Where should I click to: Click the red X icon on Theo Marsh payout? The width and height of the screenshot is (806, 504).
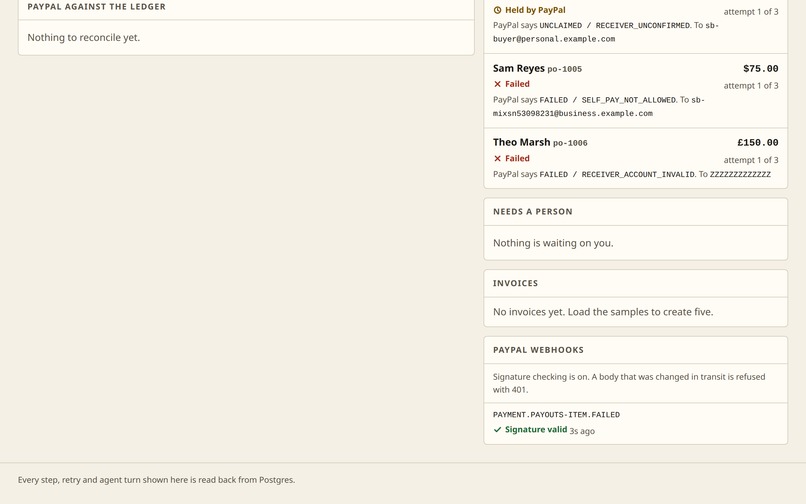(497, 158)
